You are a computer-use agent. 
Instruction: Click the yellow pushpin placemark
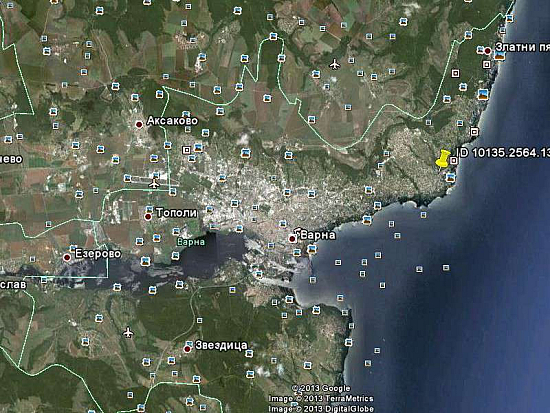coord(443,159)
